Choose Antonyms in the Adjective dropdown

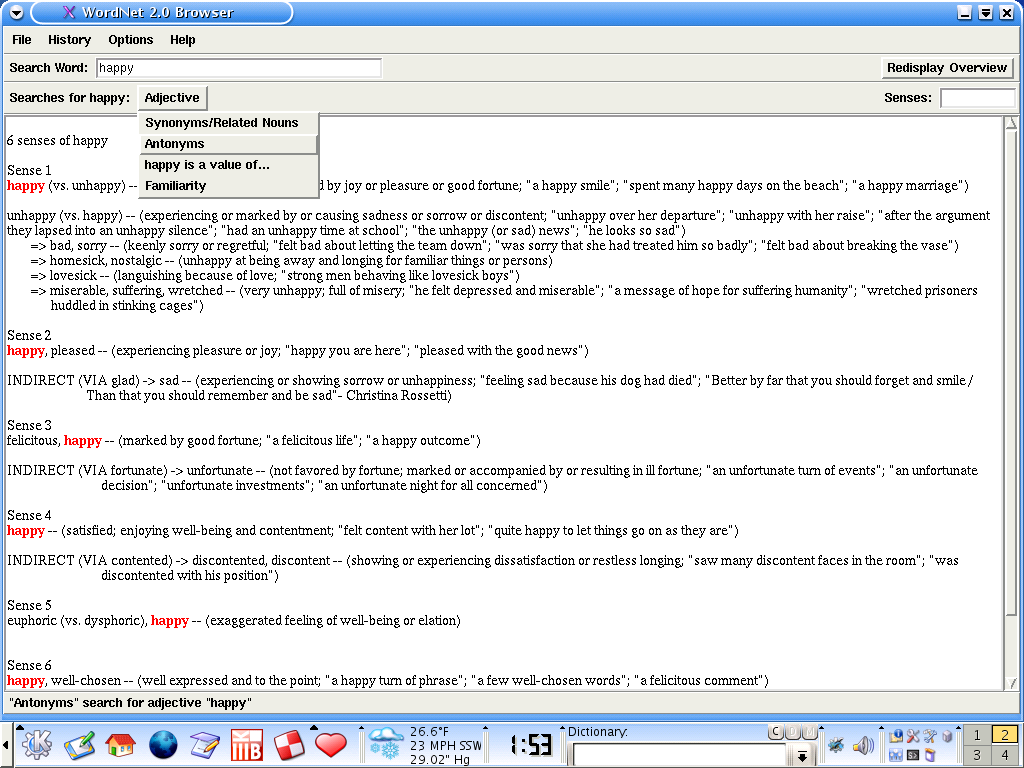point(229,144)
